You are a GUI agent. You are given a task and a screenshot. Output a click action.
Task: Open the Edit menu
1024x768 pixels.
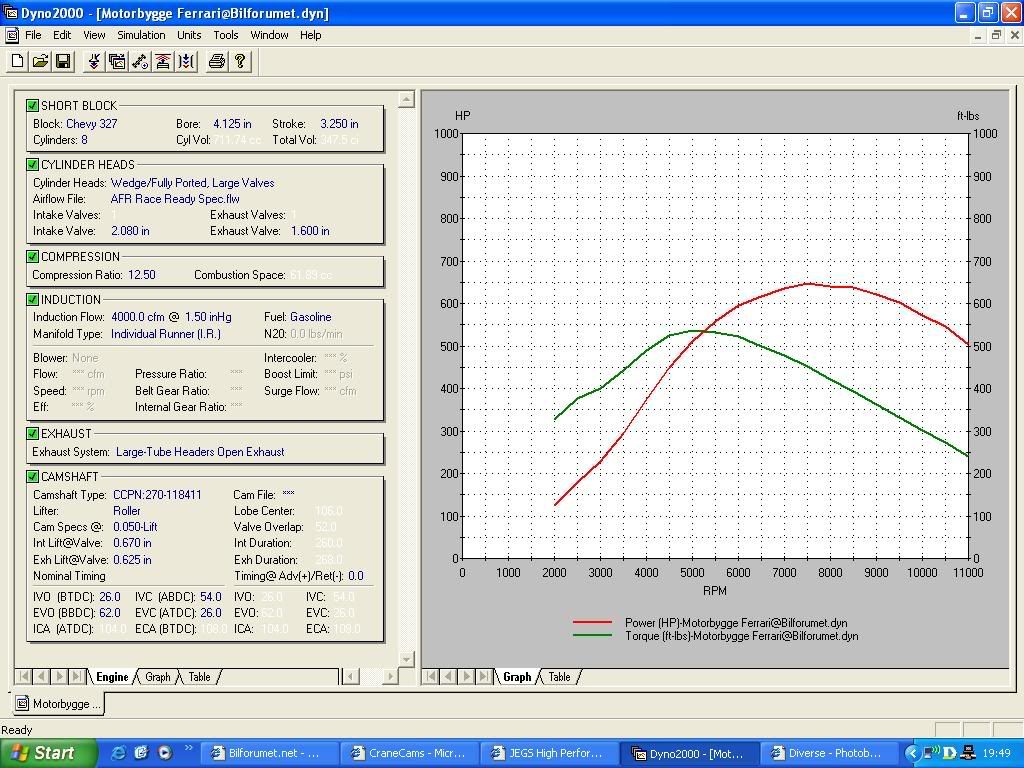[62, 35]
